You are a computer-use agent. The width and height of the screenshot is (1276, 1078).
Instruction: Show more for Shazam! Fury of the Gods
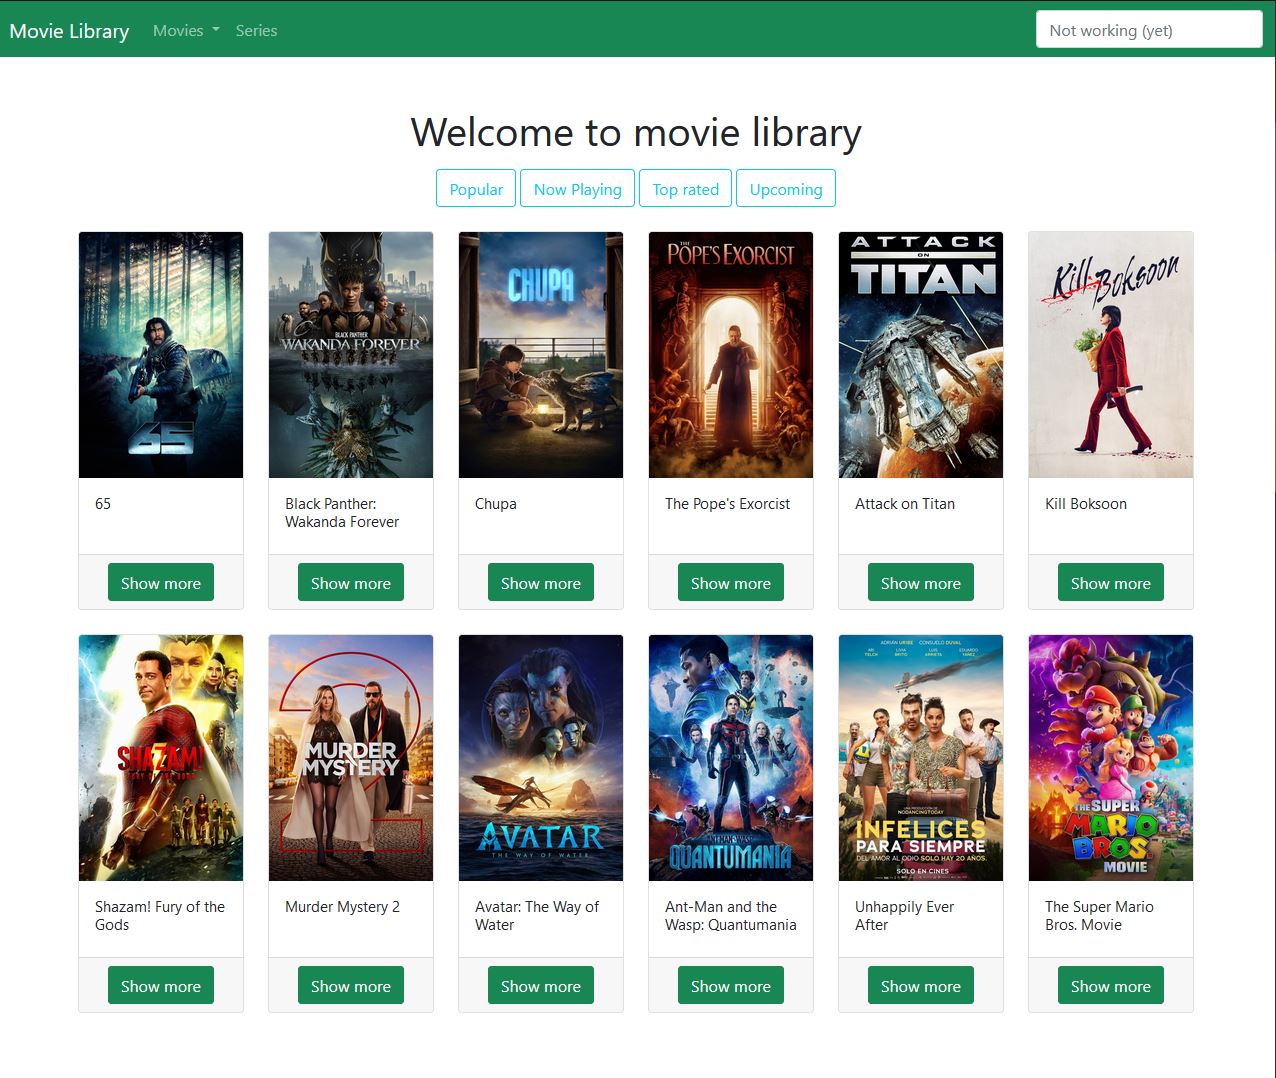161,986
